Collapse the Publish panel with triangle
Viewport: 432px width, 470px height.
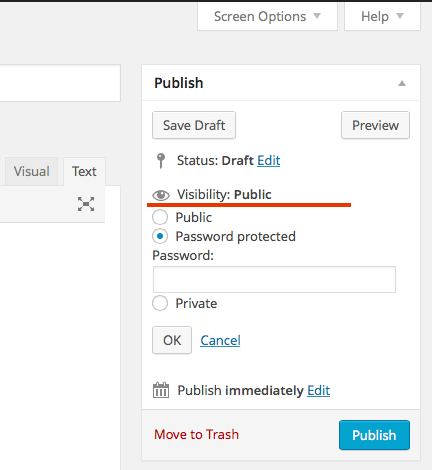point(402,83)
